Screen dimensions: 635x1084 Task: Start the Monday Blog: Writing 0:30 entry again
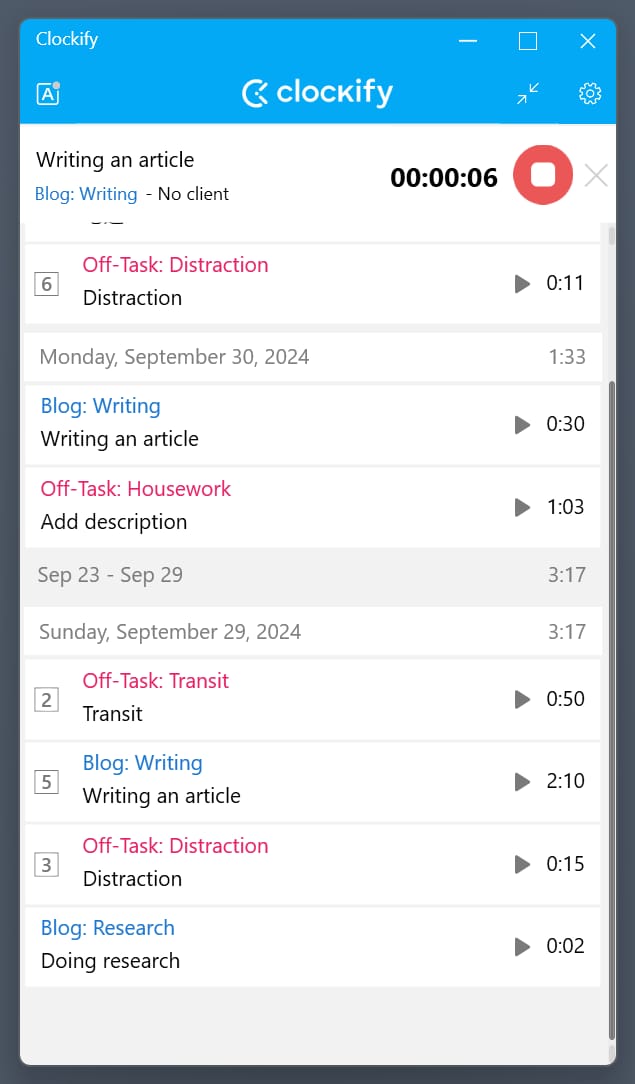522,424
